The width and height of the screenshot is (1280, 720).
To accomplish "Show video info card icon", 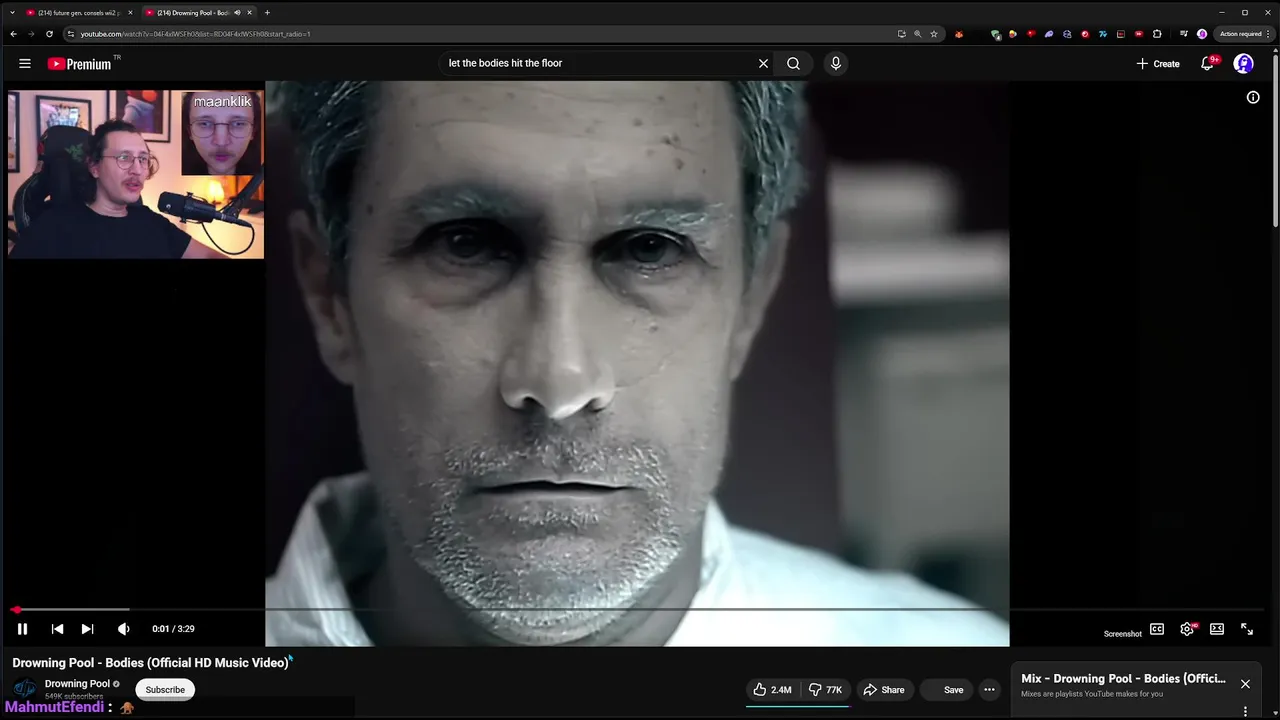I will pos(1253,97).
